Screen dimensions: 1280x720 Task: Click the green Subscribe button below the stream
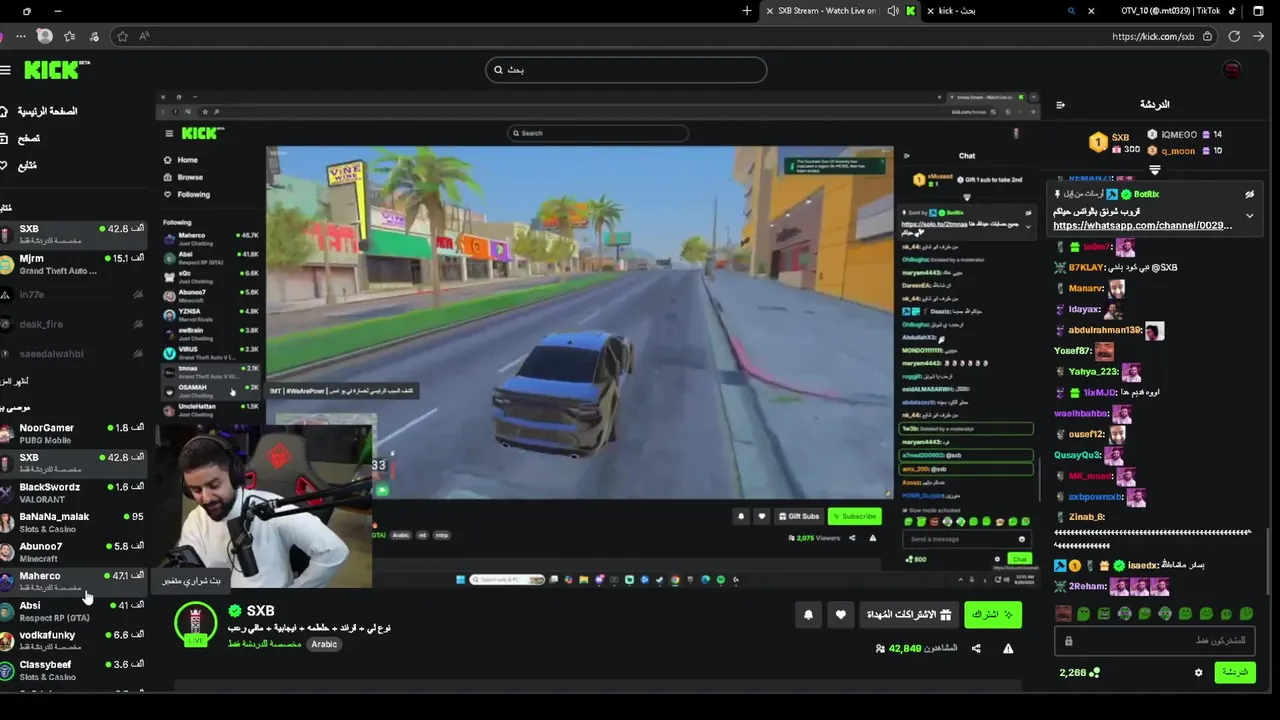tap(993, 615)
